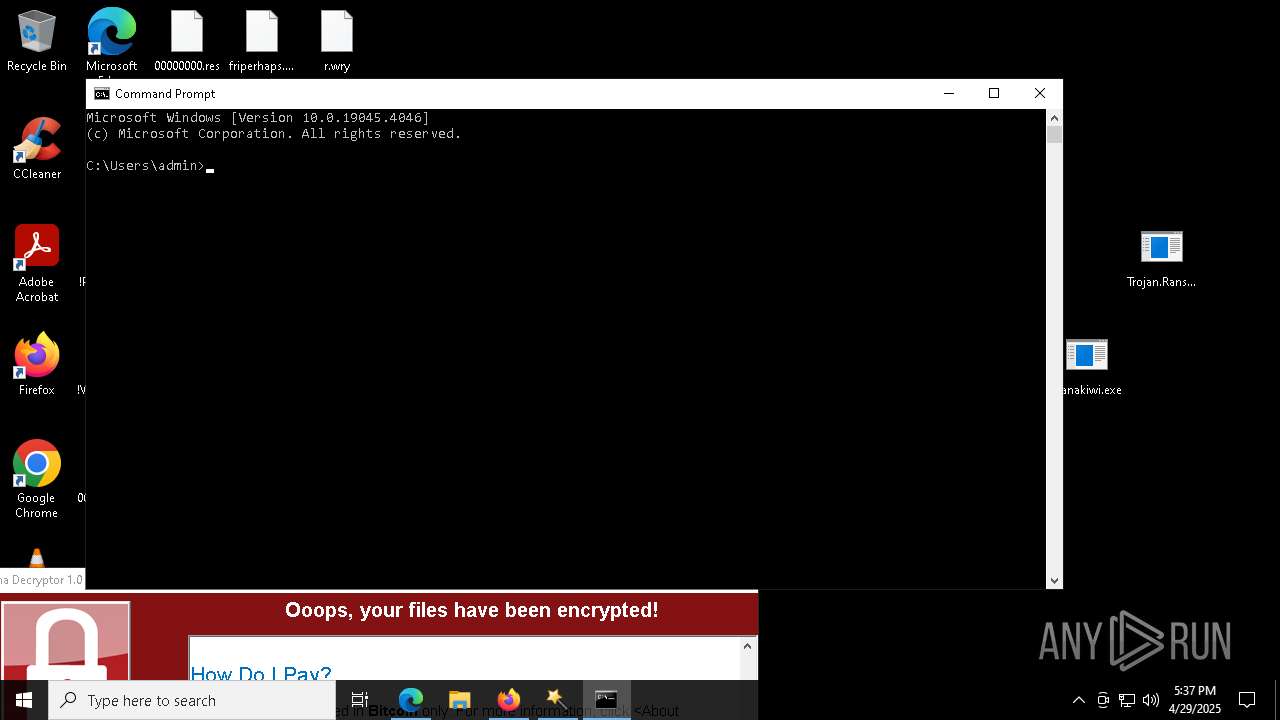Image resolution: width=1280 pixels, height=720 pixels.
Task: Select the 00000000.res file on desktop
Action: 187,42
